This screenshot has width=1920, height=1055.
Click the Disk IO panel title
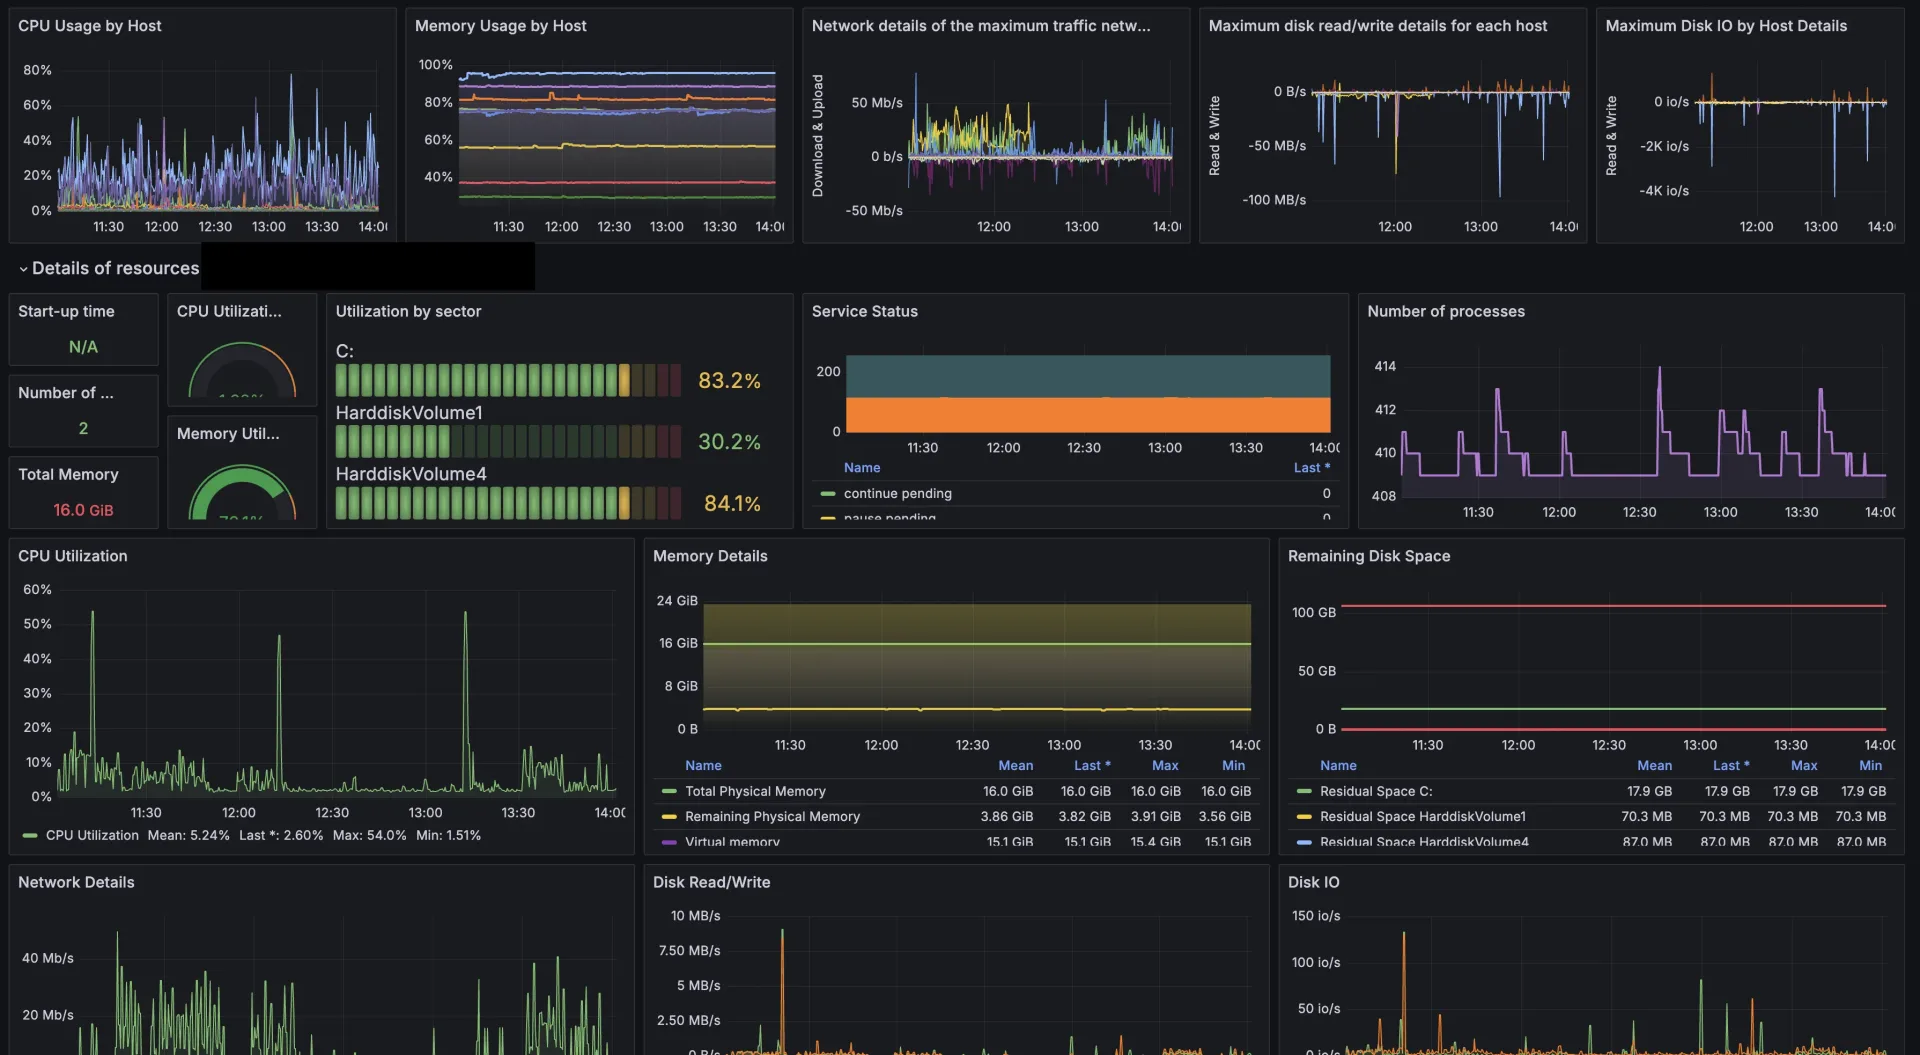[1313, 882]
